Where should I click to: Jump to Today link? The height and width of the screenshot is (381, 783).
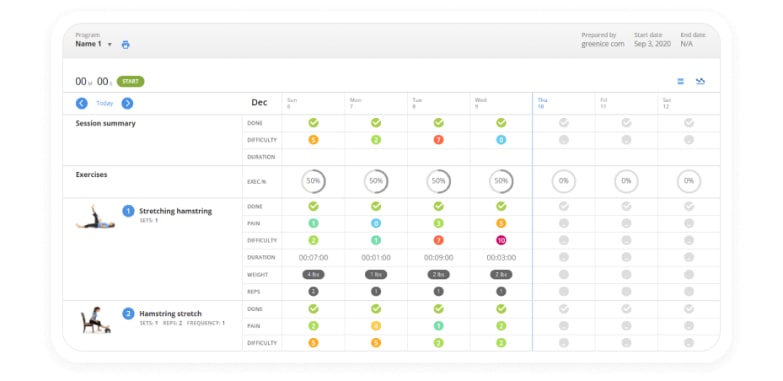(104, 103)
